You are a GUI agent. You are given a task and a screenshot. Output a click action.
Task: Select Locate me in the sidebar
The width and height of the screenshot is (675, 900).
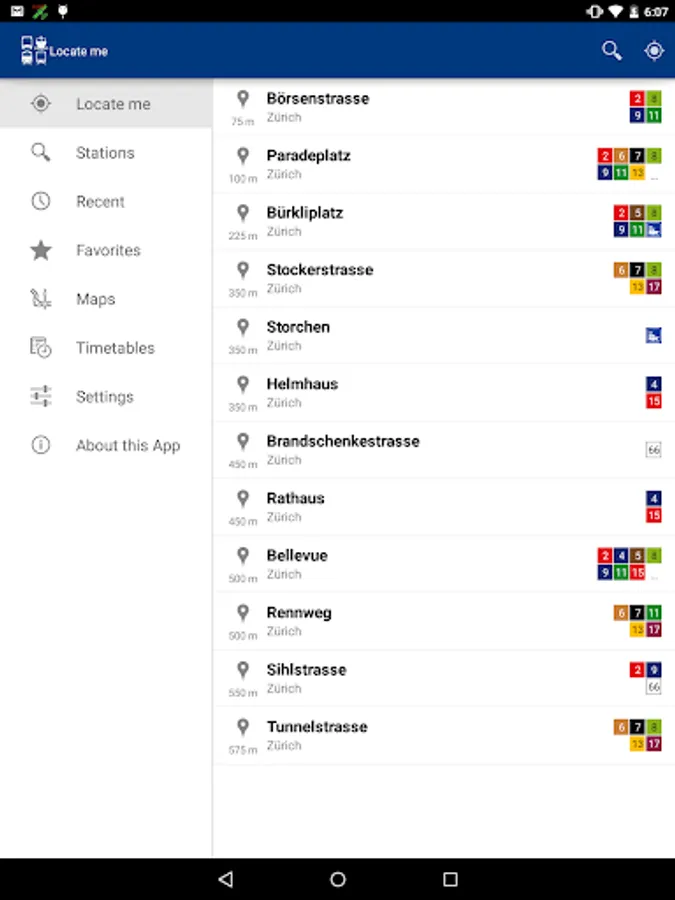[x=113, y=104]
